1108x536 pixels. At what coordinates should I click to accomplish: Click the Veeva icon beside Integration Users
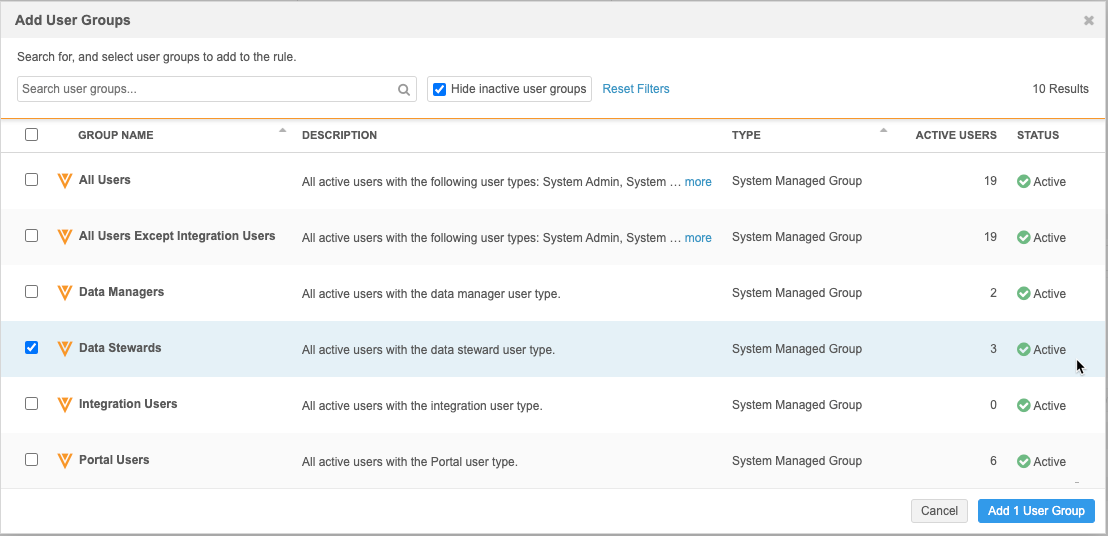tap(65, 405)
